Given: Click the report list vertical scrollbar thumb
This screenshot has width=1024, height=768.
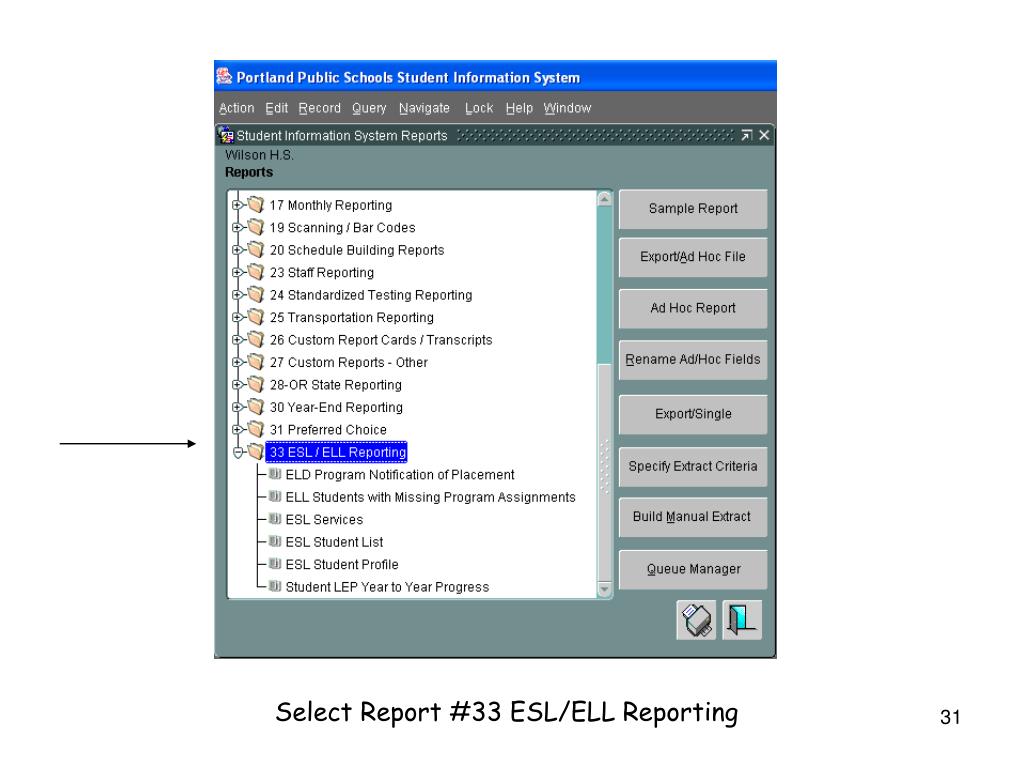Looking at the screenshot, I should coord(604,472).
